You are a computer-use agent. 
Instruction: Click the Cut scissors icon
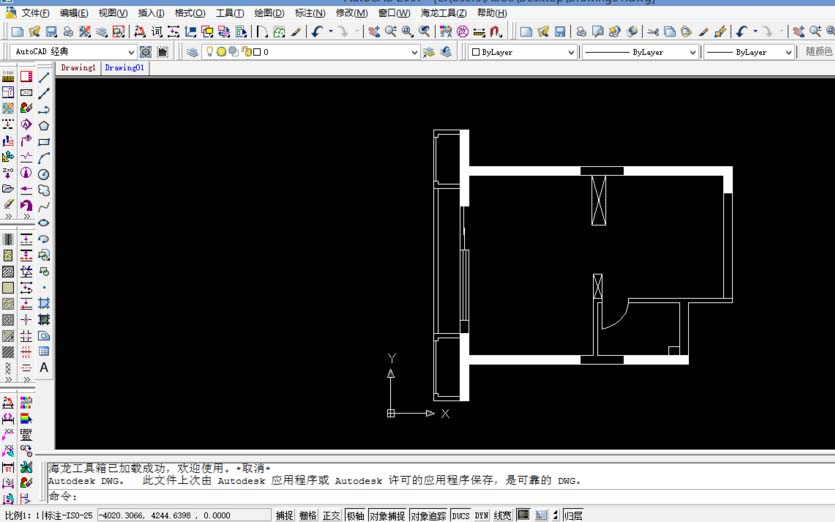pyautogui.click(x=653, y=32)
